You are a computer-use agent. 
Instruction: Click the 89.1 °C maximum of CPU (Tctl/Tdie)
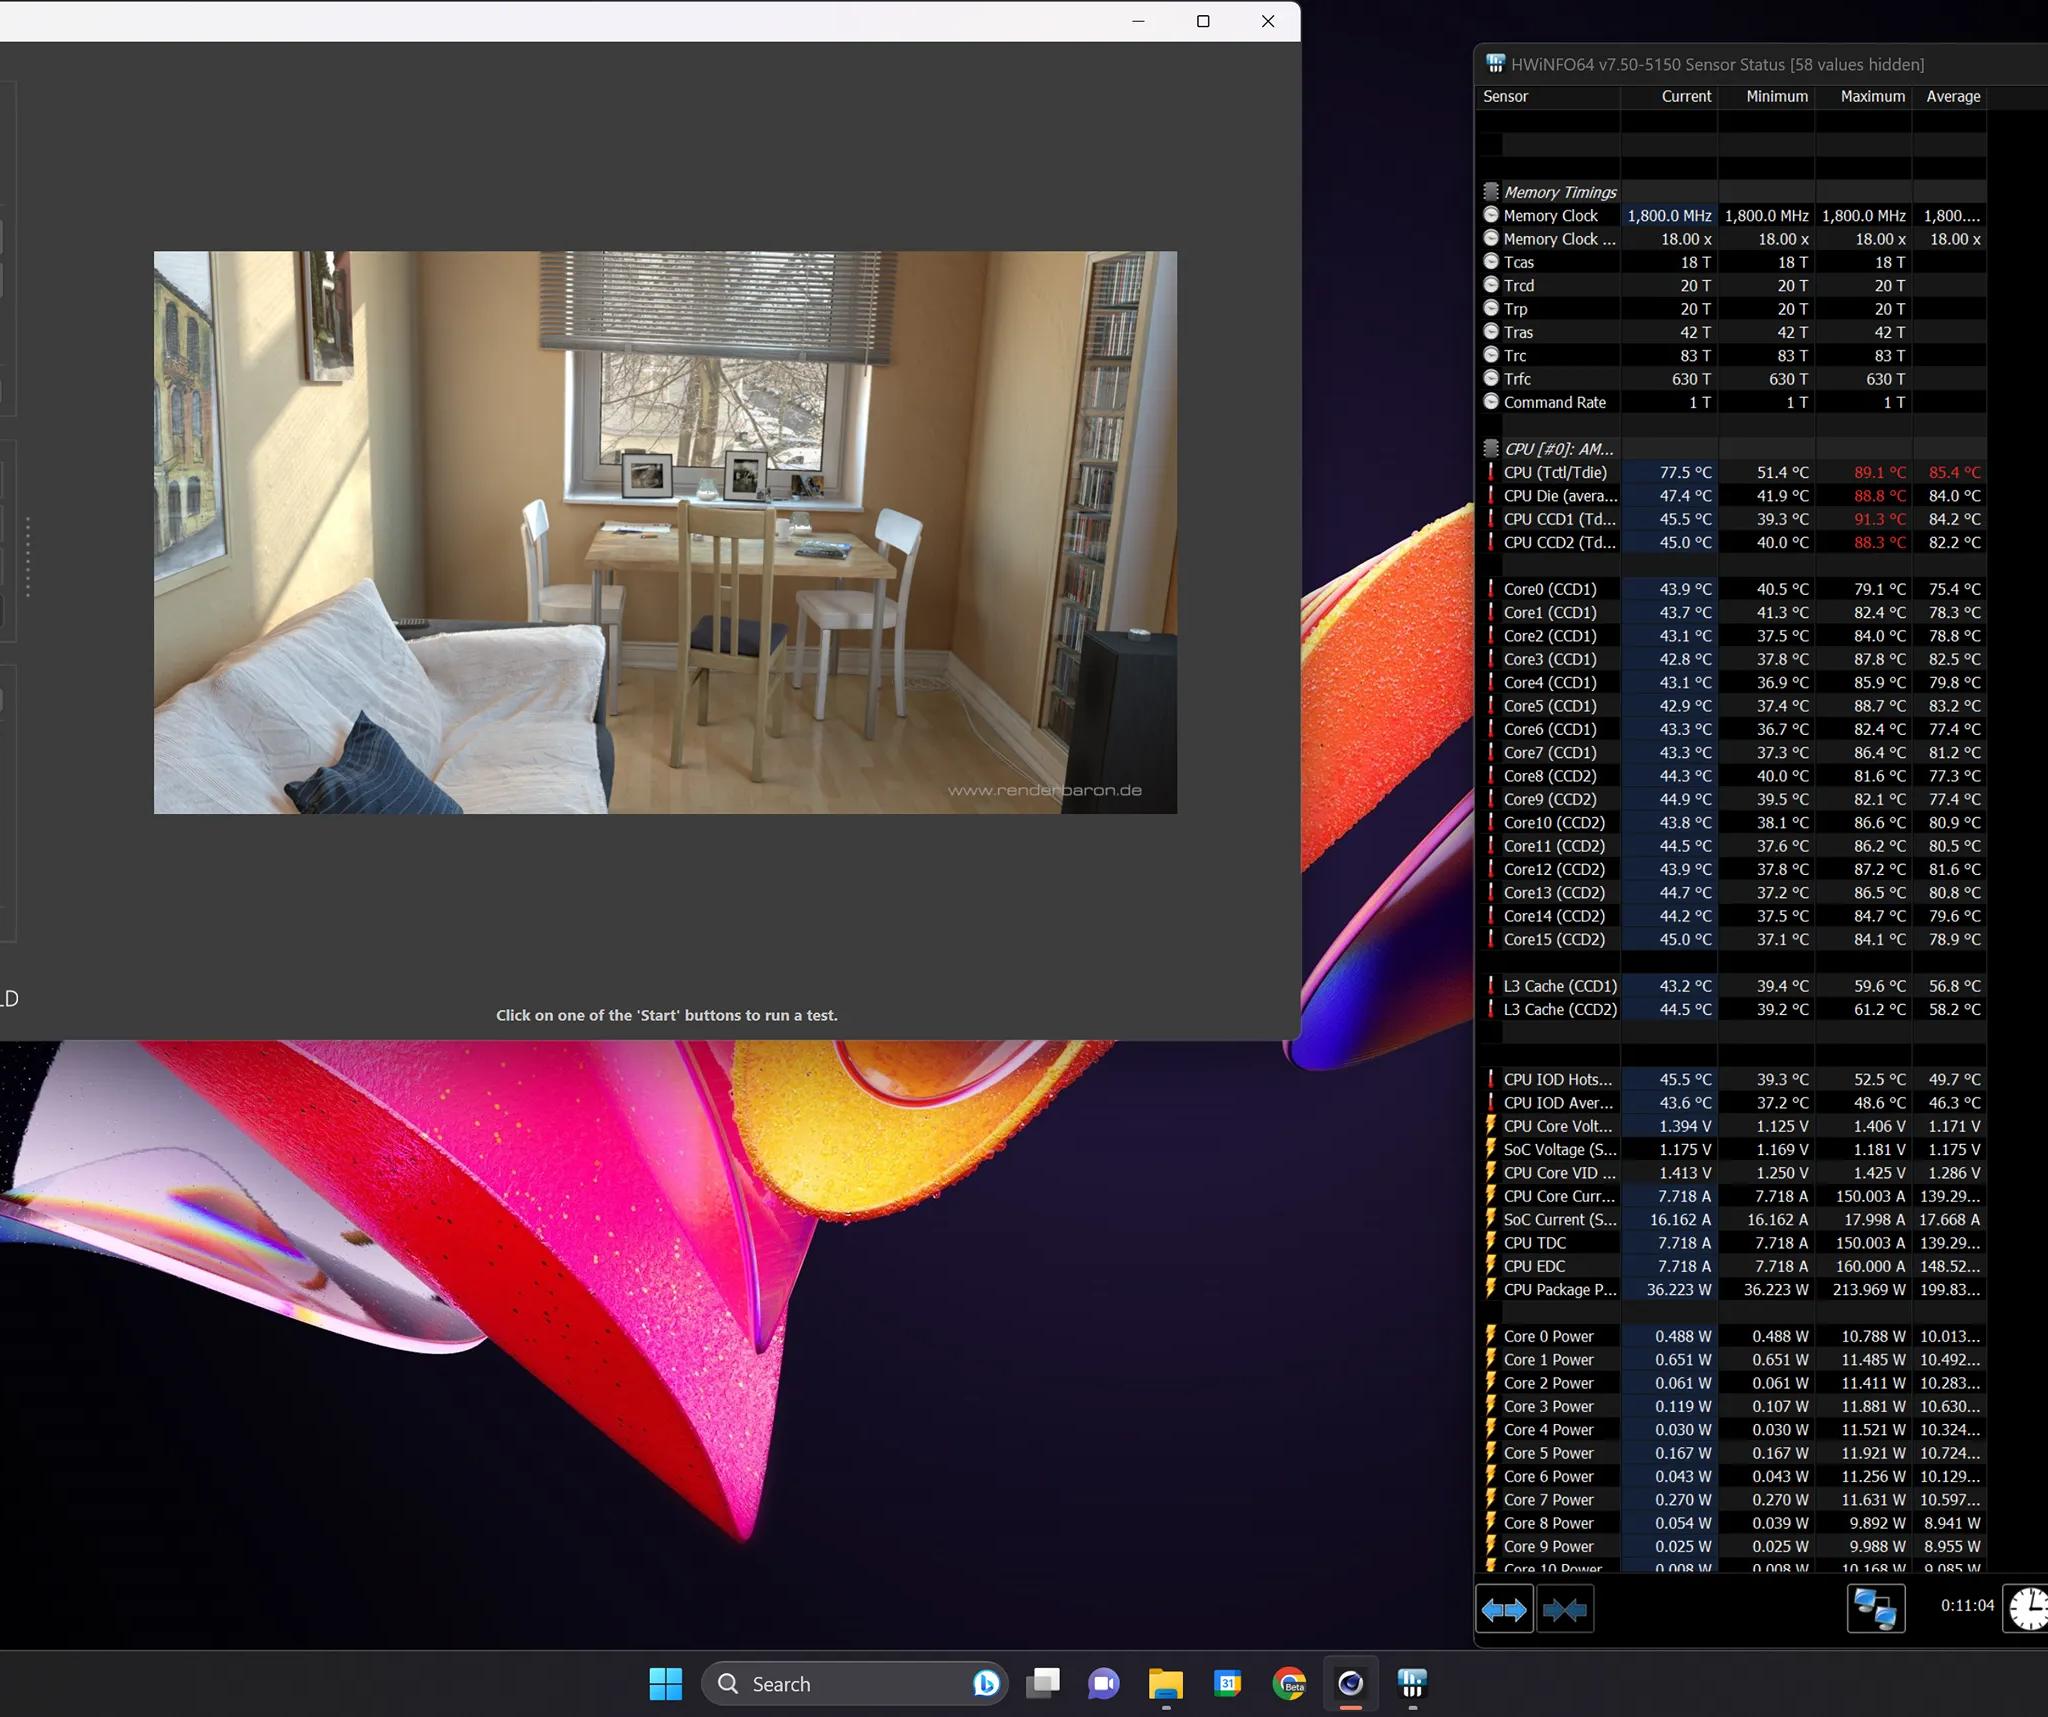tap(1880, 472)
